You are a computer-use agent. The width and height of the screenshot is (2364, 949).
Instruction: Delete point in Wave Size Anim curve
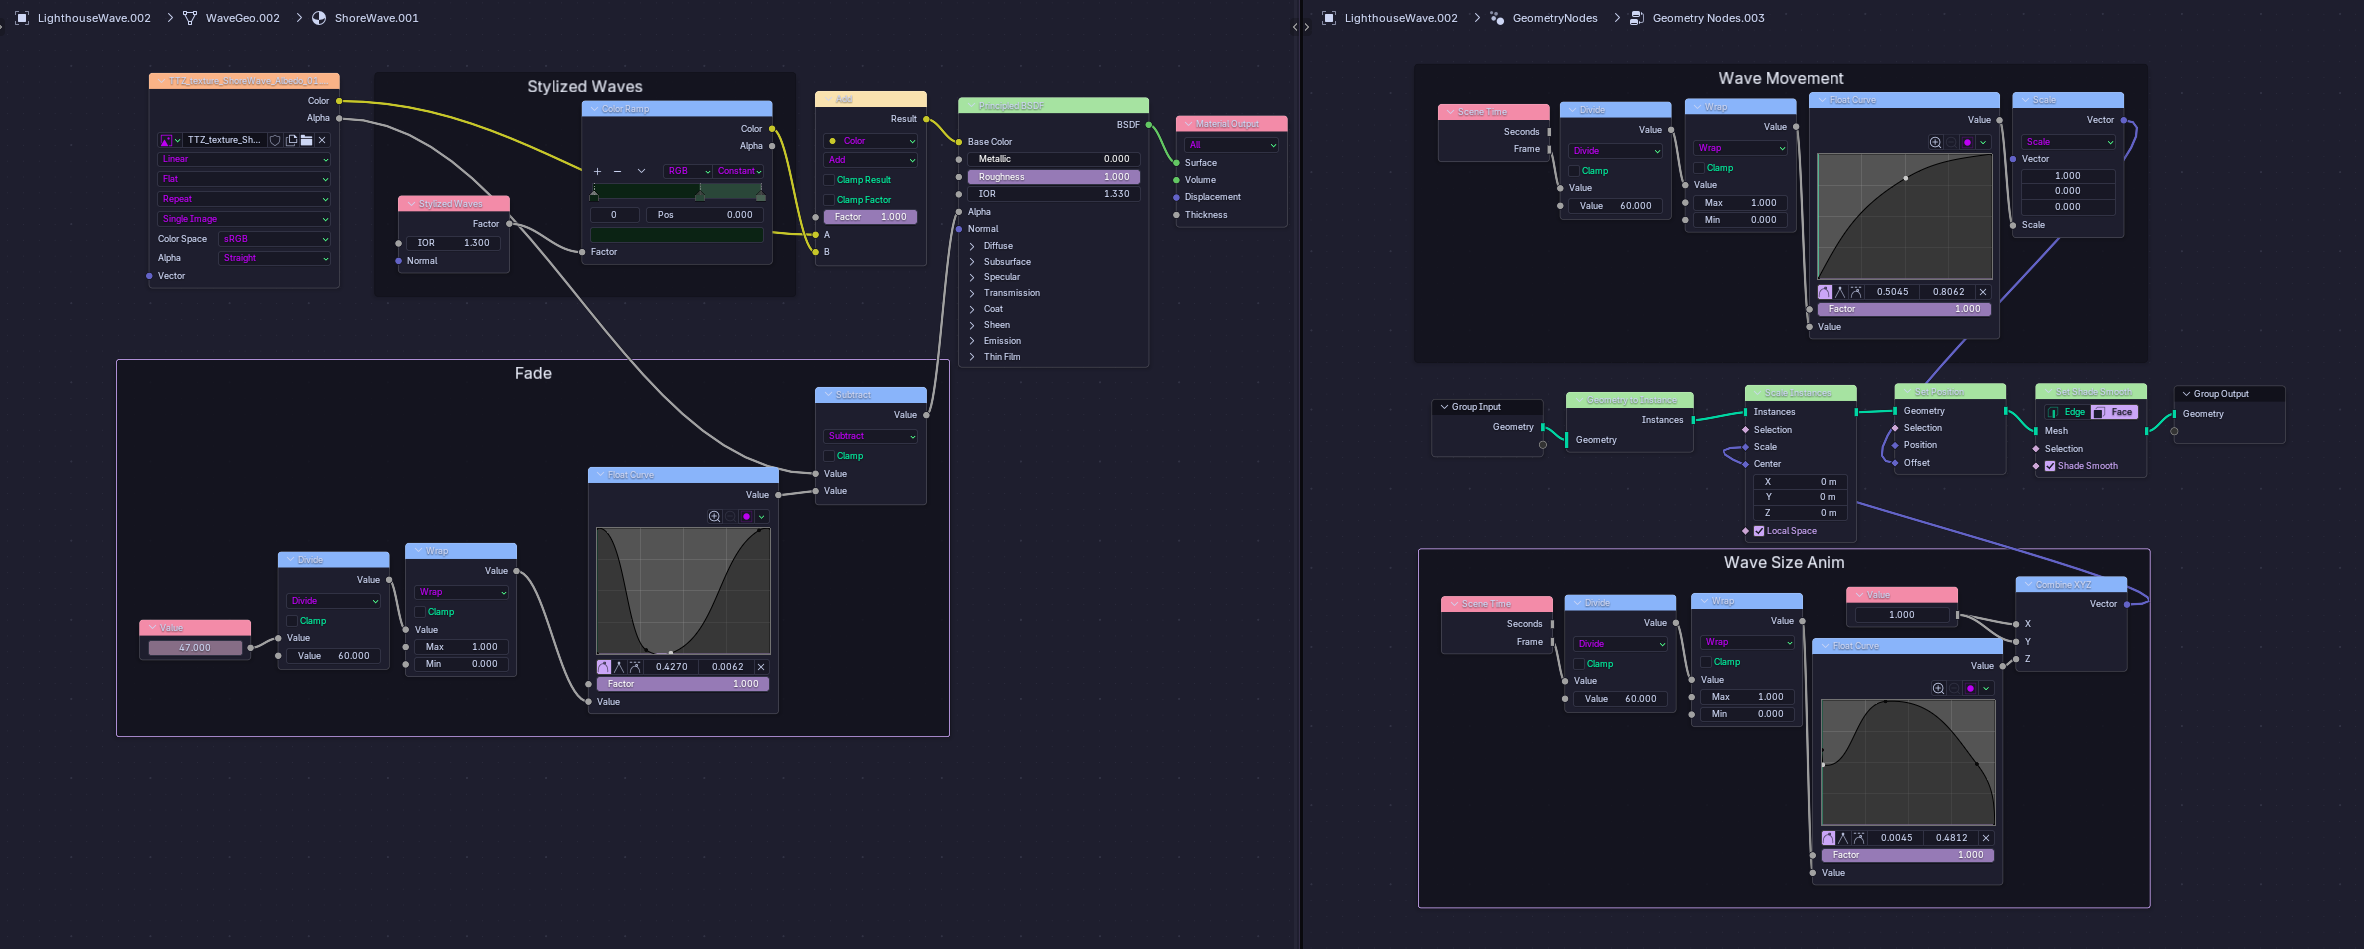(x=1986, y=838)
